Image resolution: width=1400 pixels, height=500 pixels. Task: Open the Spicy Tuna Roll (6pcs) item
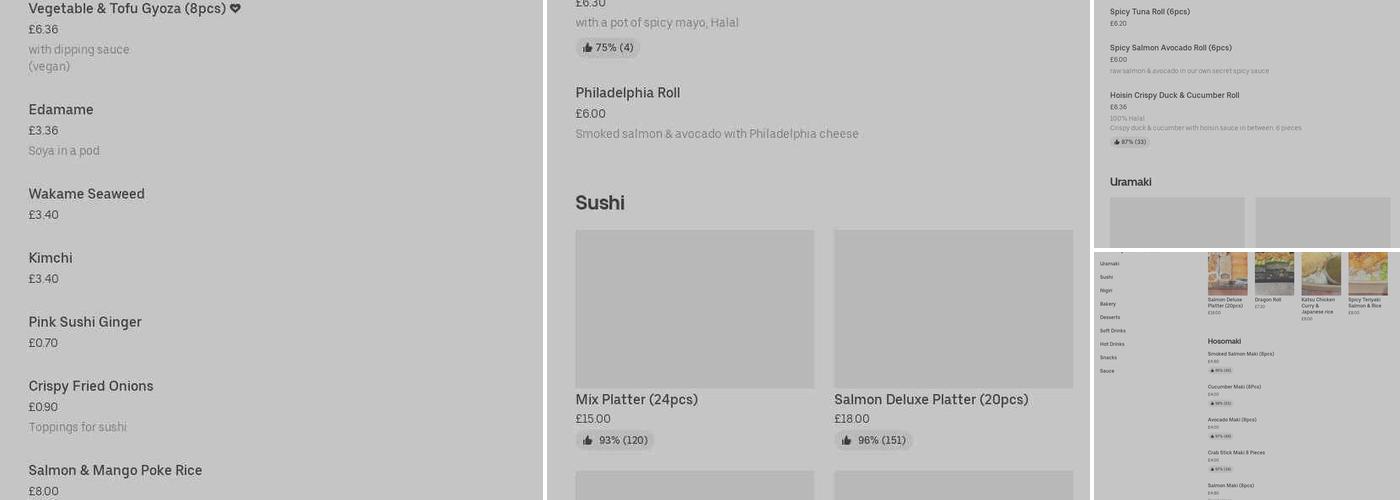[1149, 12]
